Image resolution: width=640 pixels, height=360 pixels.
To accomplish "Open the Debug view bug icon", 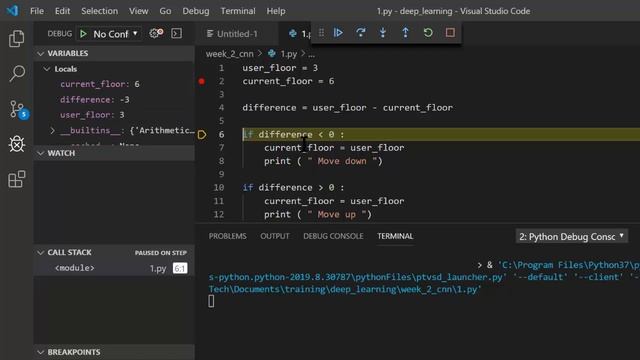I will click(x=17, y=144).
